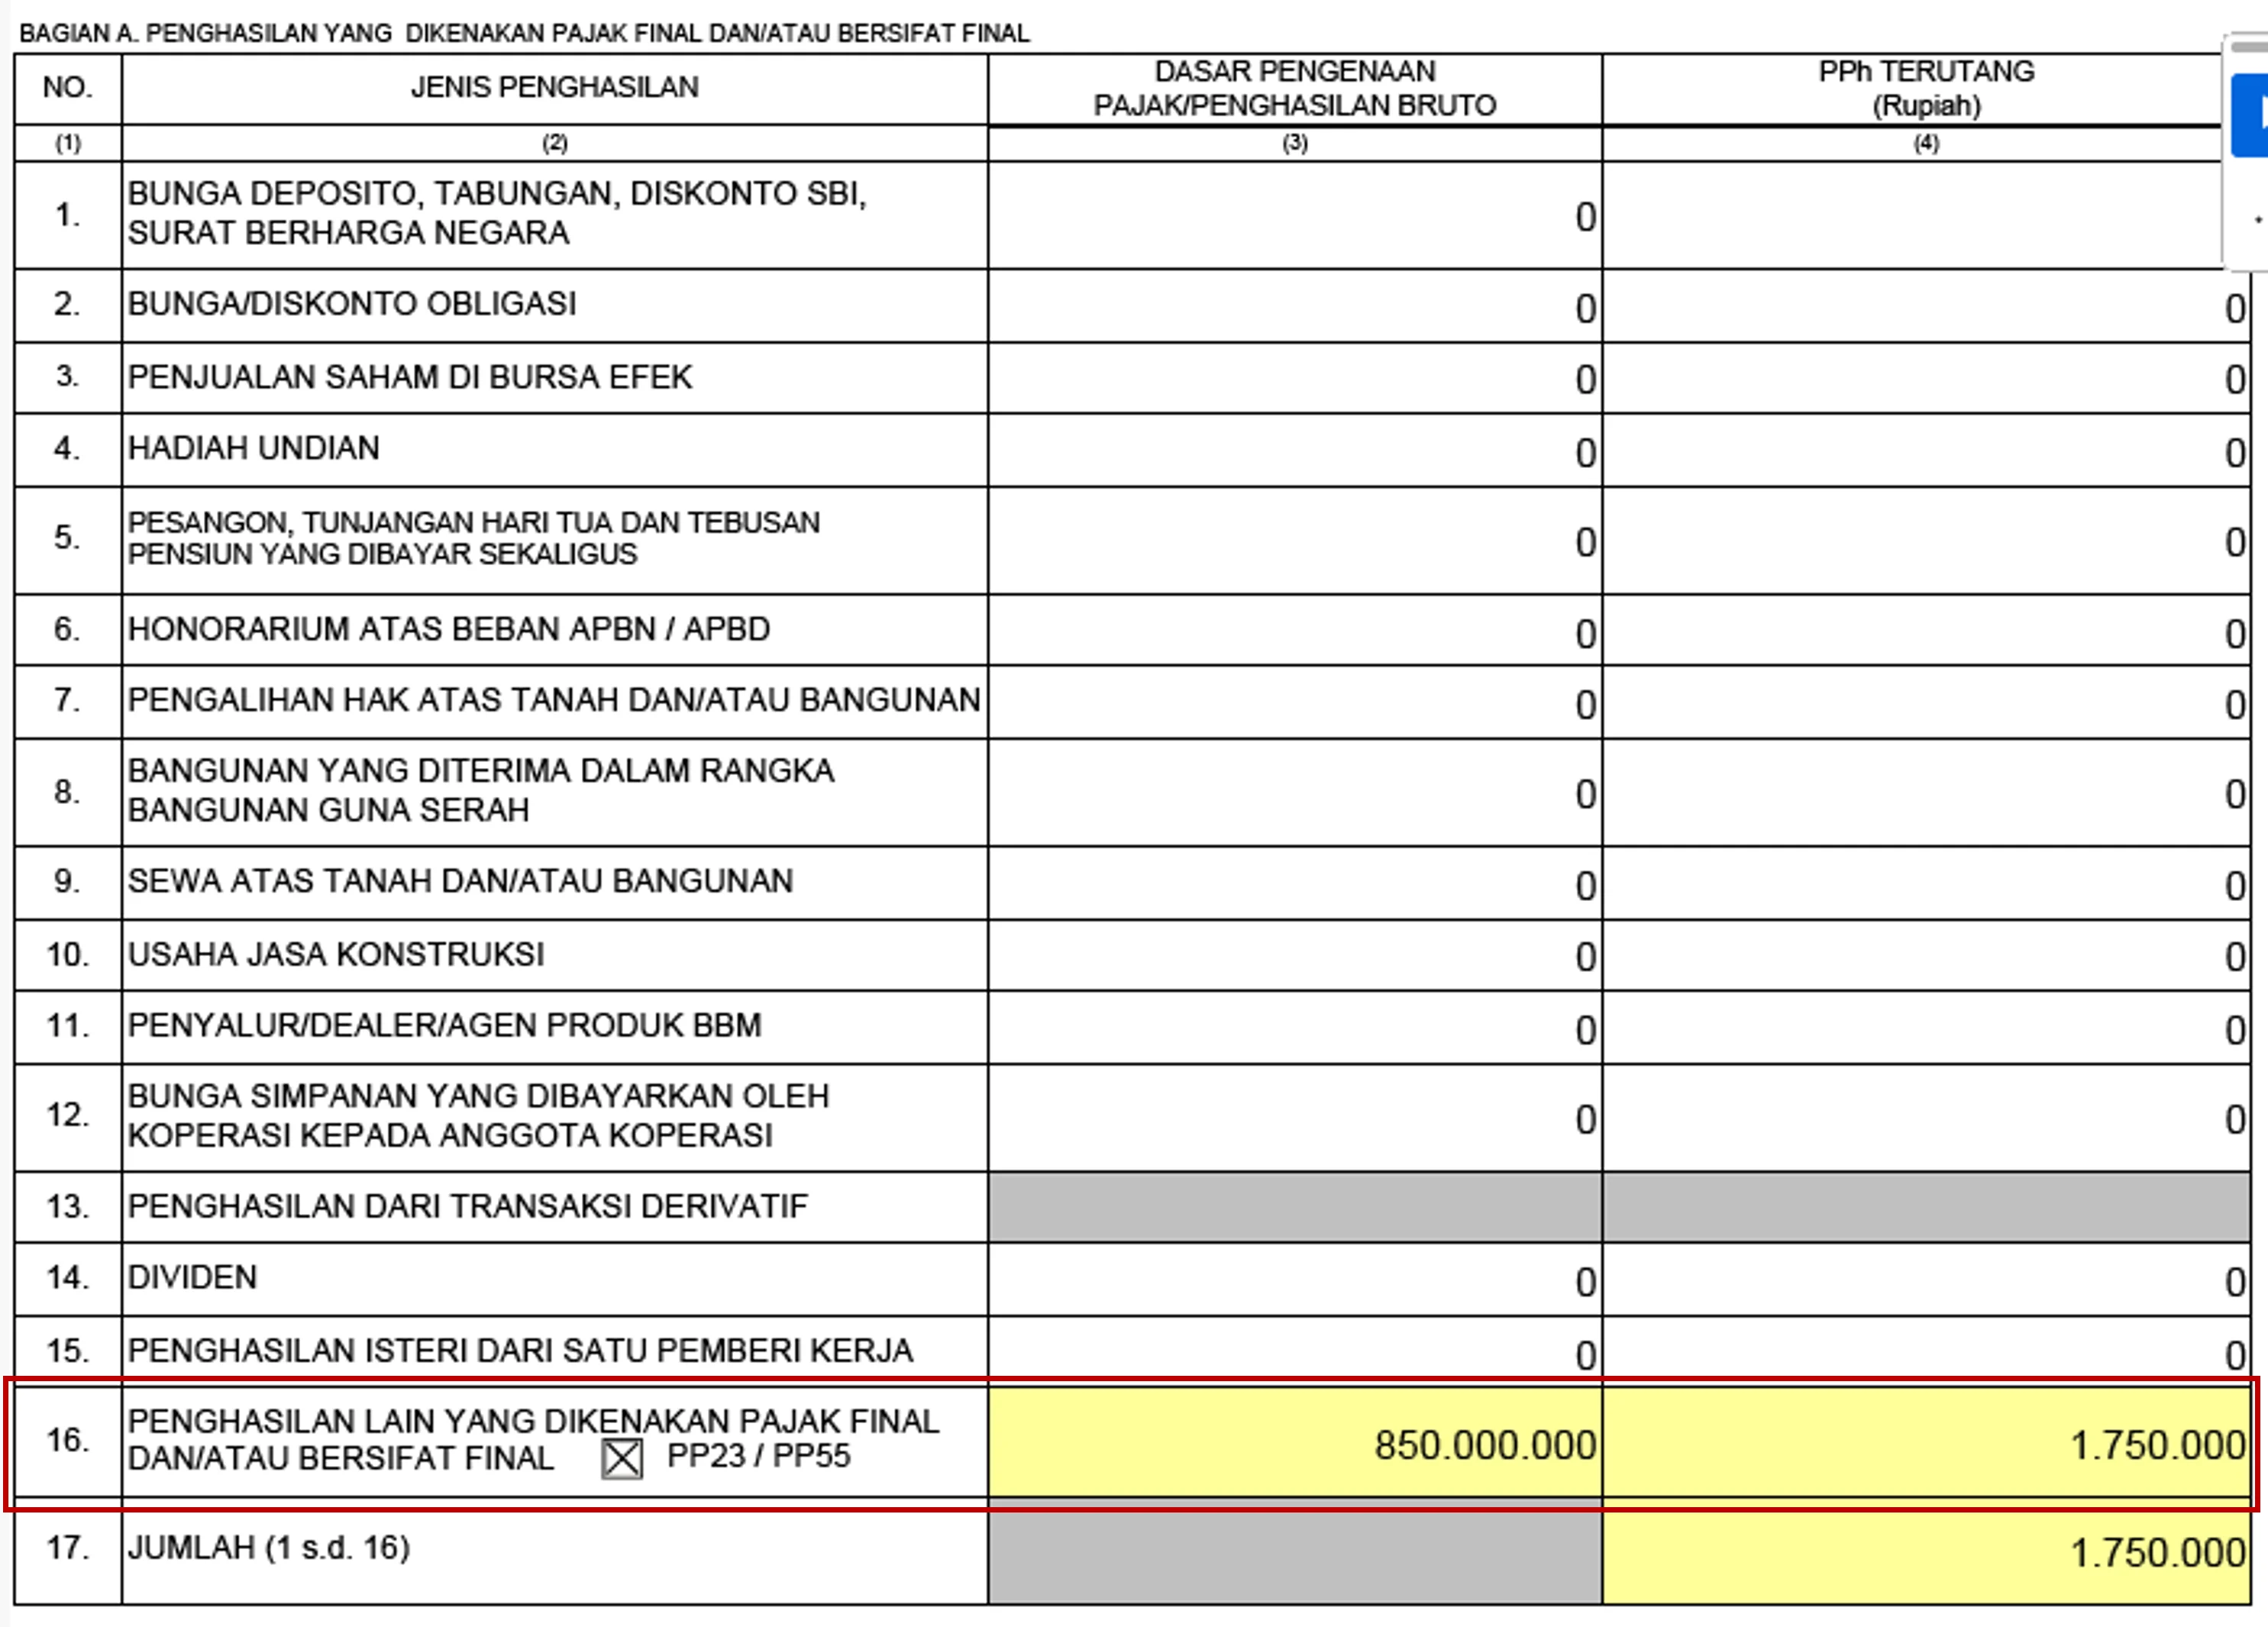Click the PPh terutang field for Dividen
This screenshot has height=1627, width=2268.
point(1926,1280)
